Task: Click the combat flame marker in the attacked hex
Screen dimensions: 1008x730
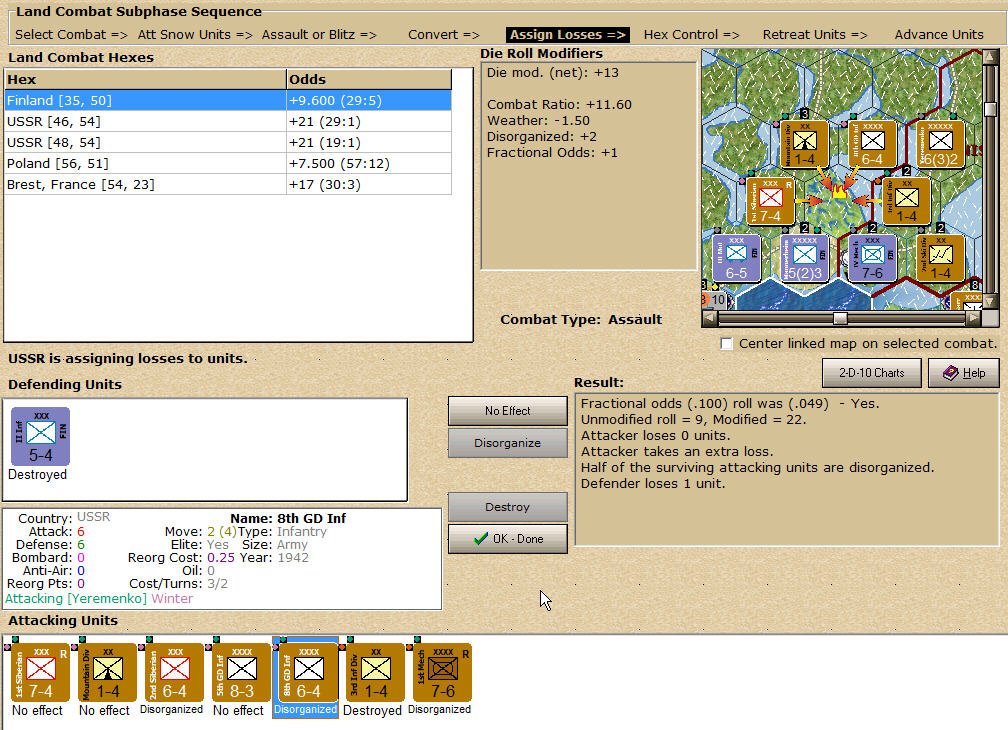Action: (838, 190)
